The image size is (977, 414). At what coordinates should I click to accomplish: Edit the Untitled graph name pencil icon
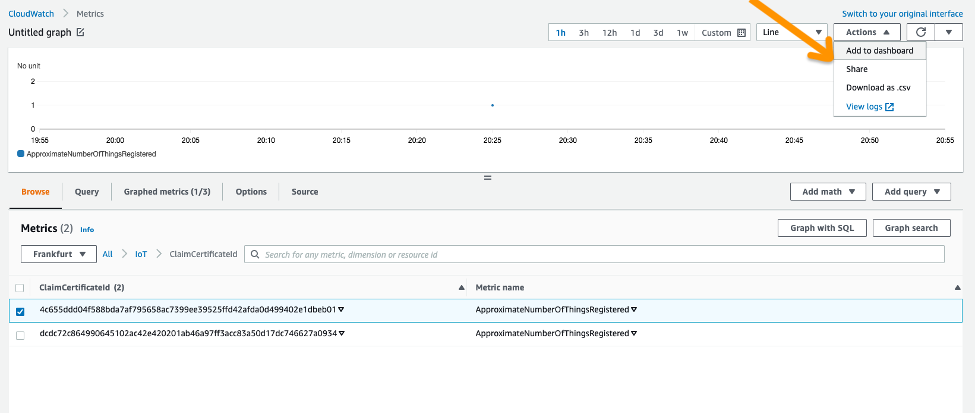coord(80,32)
